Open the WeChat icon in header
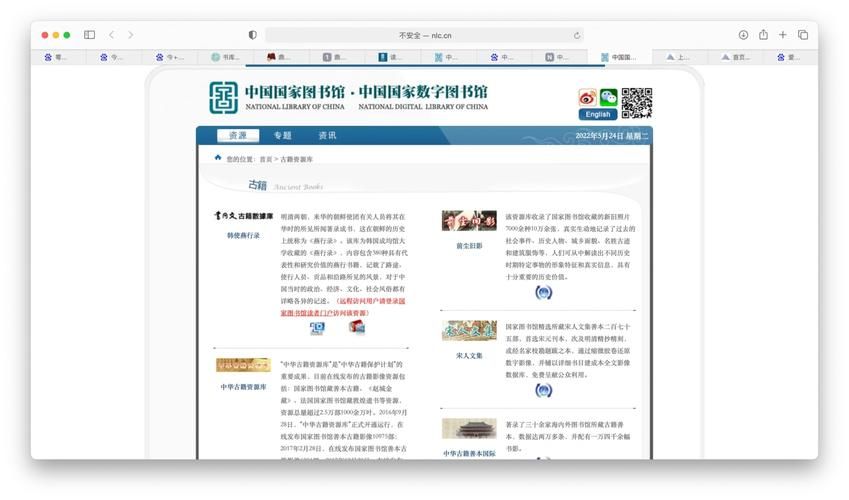849x500 pixels. pyautogui.click(x=608, y=98)
